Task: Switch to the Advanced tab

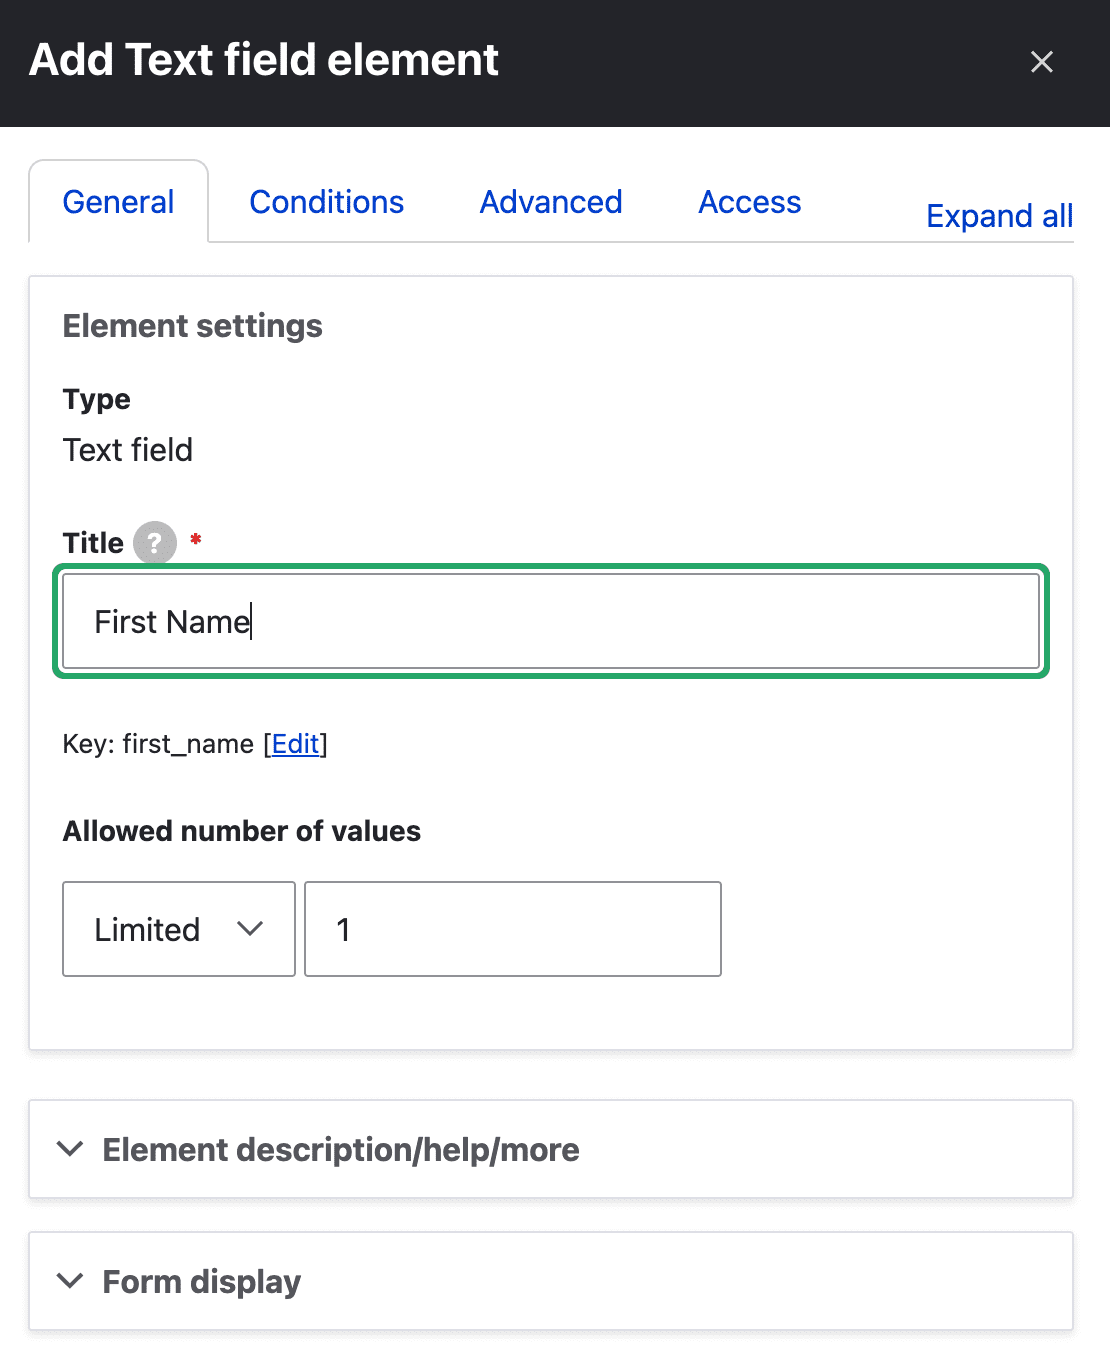Action: (550, 201)
